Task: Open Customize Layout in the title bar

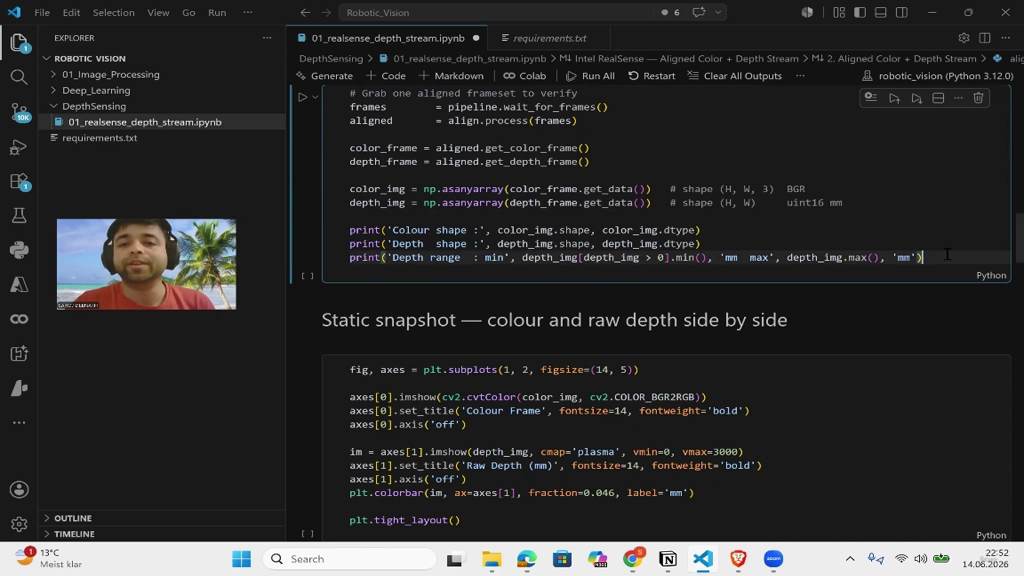Action: (839, 12)
